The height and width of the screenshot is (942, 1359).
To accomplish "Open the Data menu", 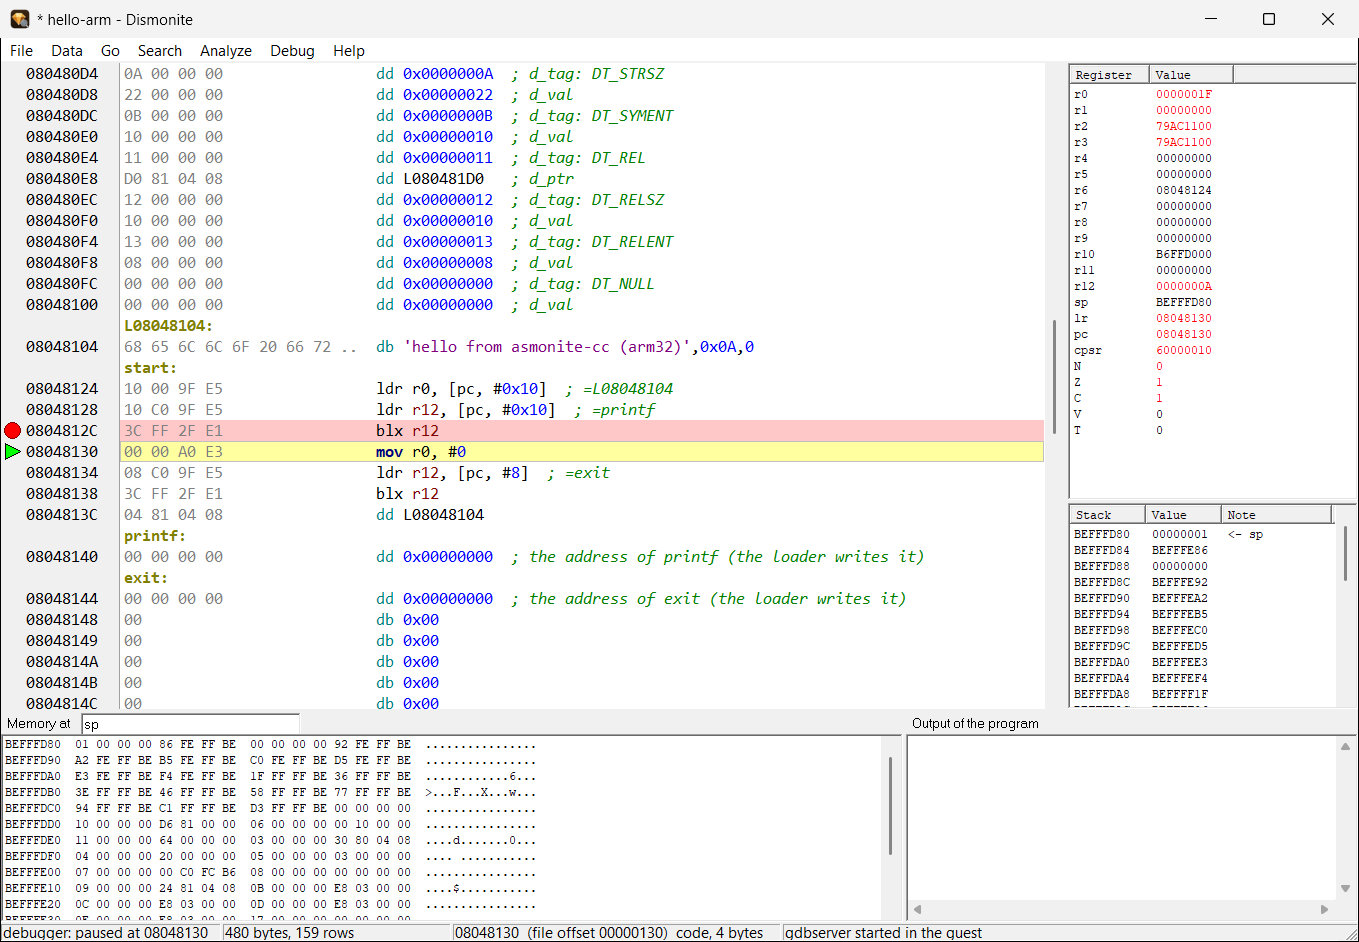I will click(x=67, y=51).
